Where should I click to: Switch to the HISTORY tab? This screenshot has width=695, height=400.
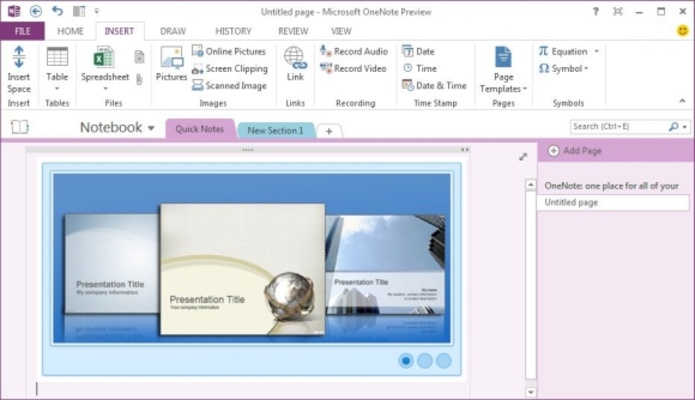click(x=233, y=31)
